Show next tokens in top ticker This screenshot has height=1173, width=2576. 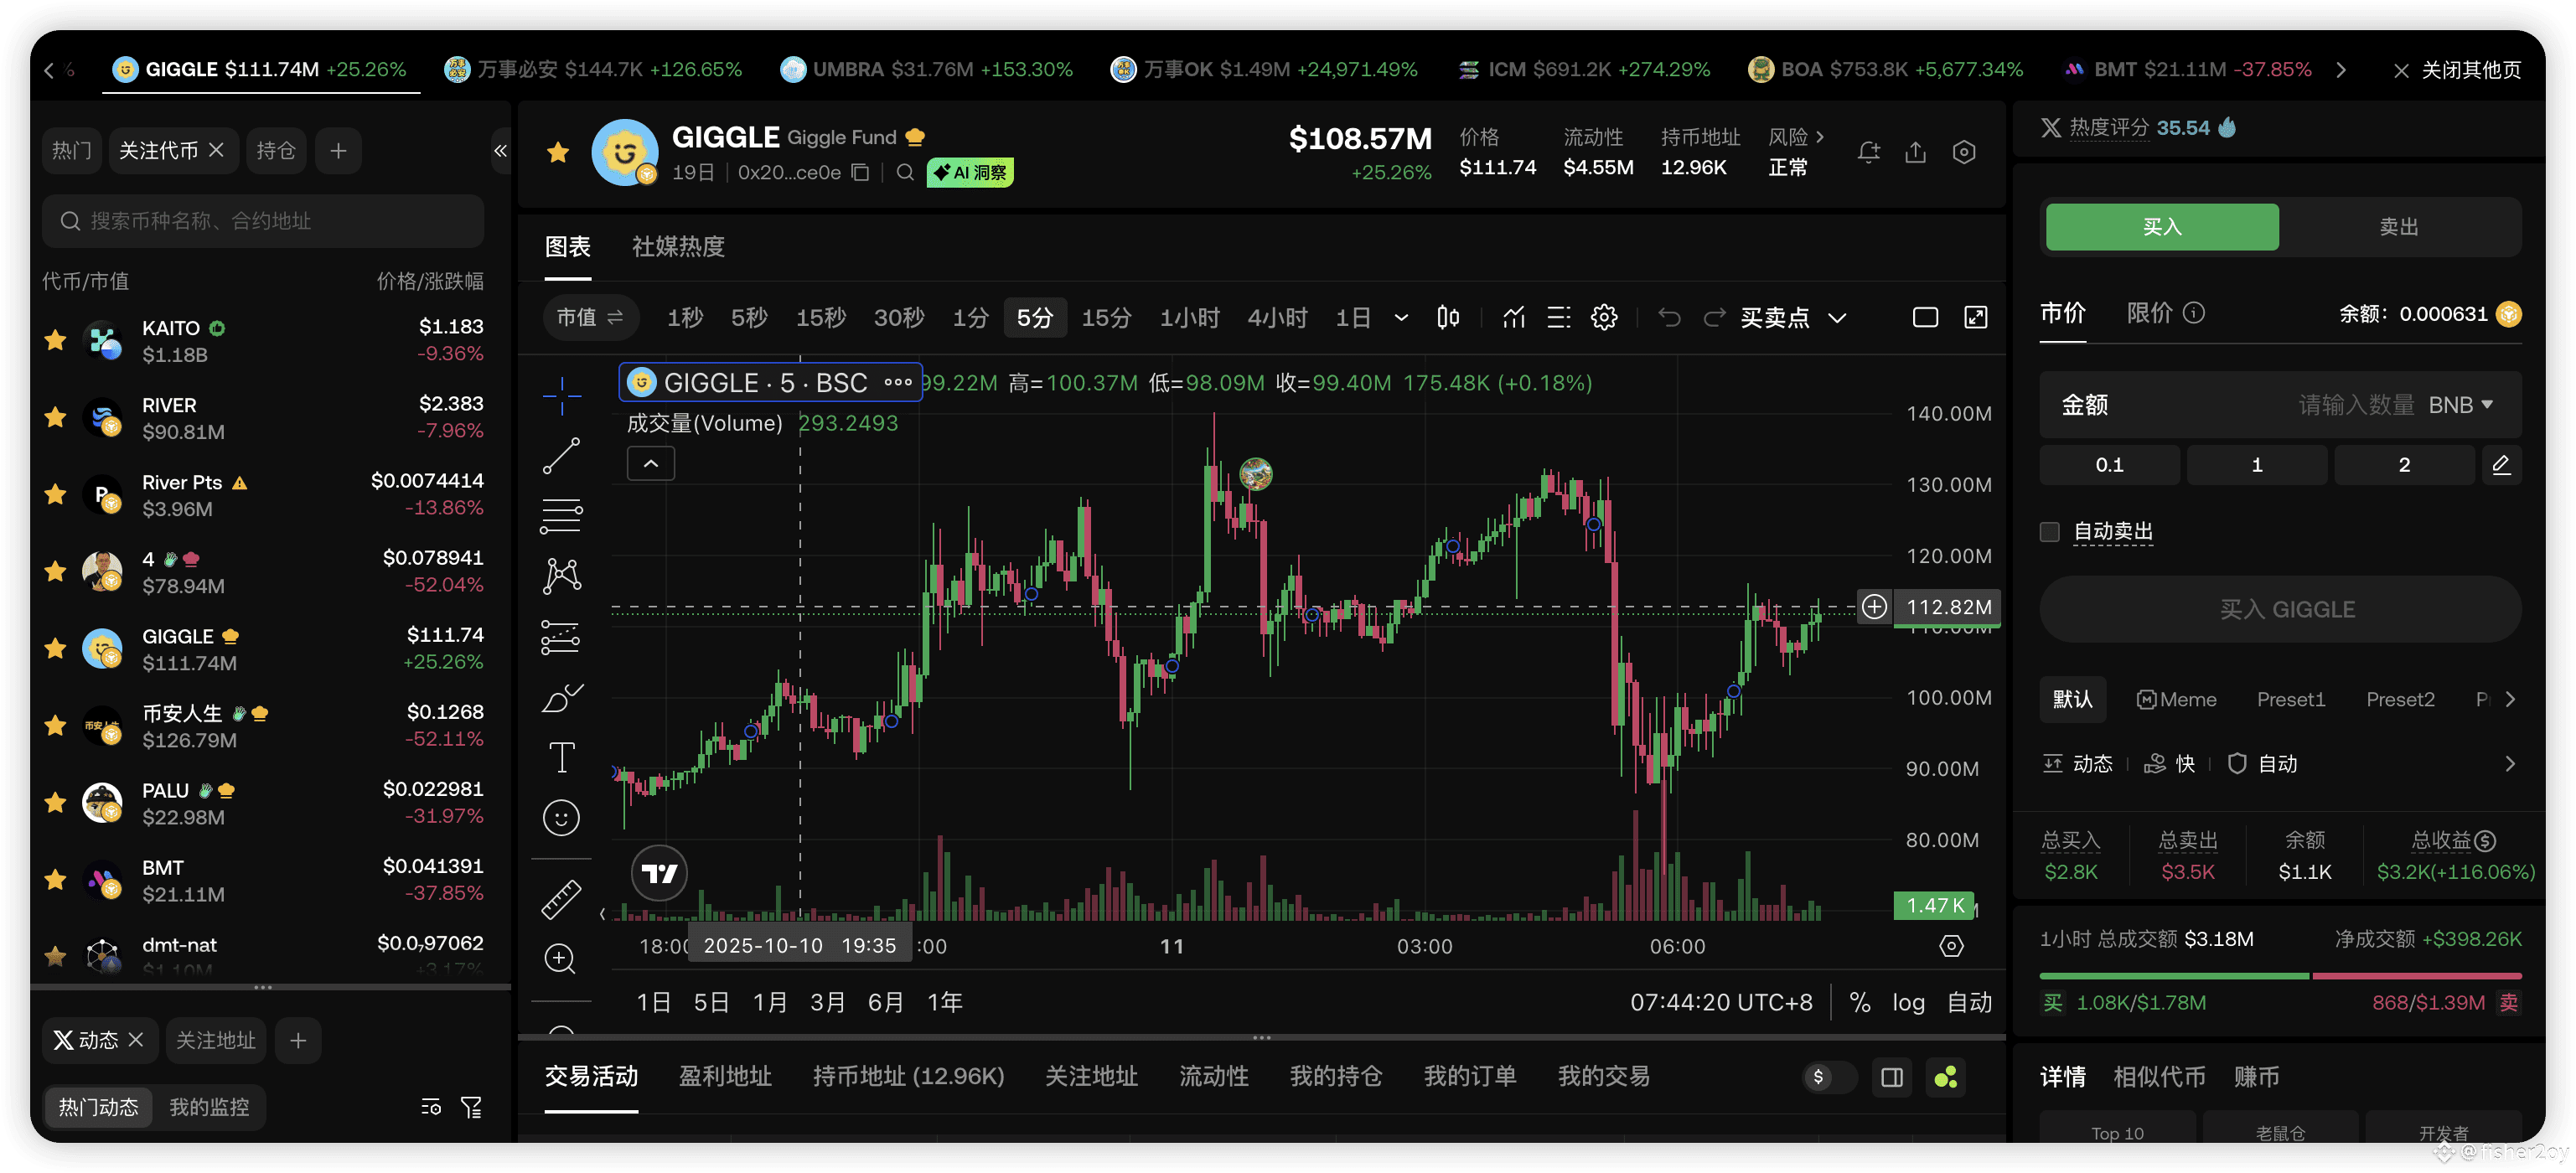point(2341,69)
